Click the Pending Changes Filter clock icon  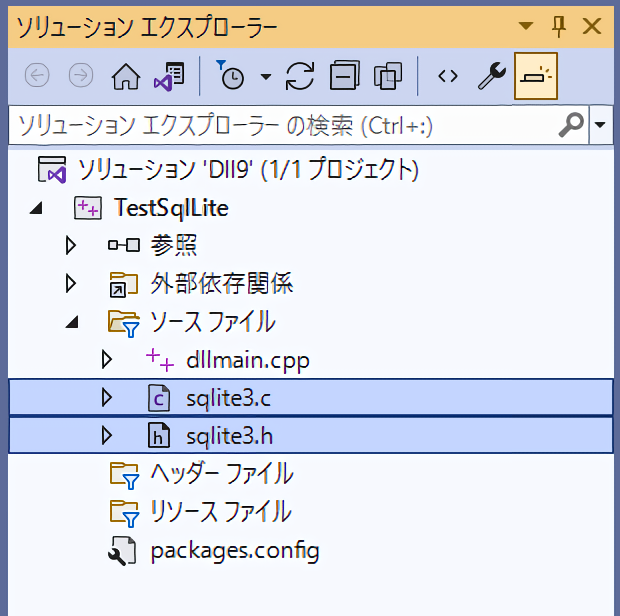pos(231,76)
